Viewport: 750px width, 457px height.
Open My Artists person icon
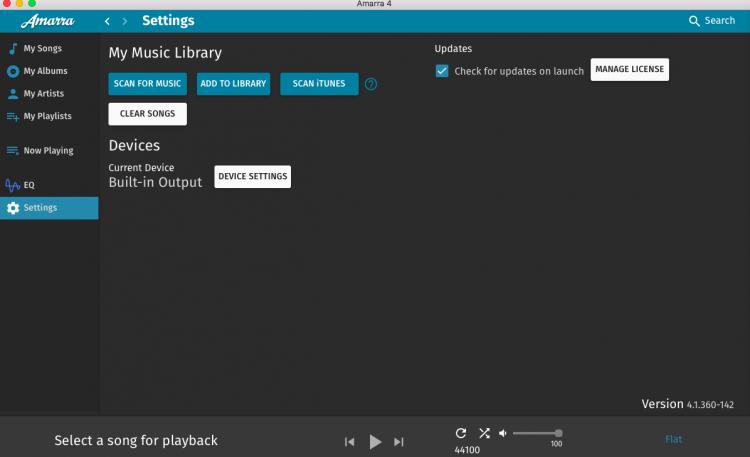pyautogui.click(x=13, y=94)
